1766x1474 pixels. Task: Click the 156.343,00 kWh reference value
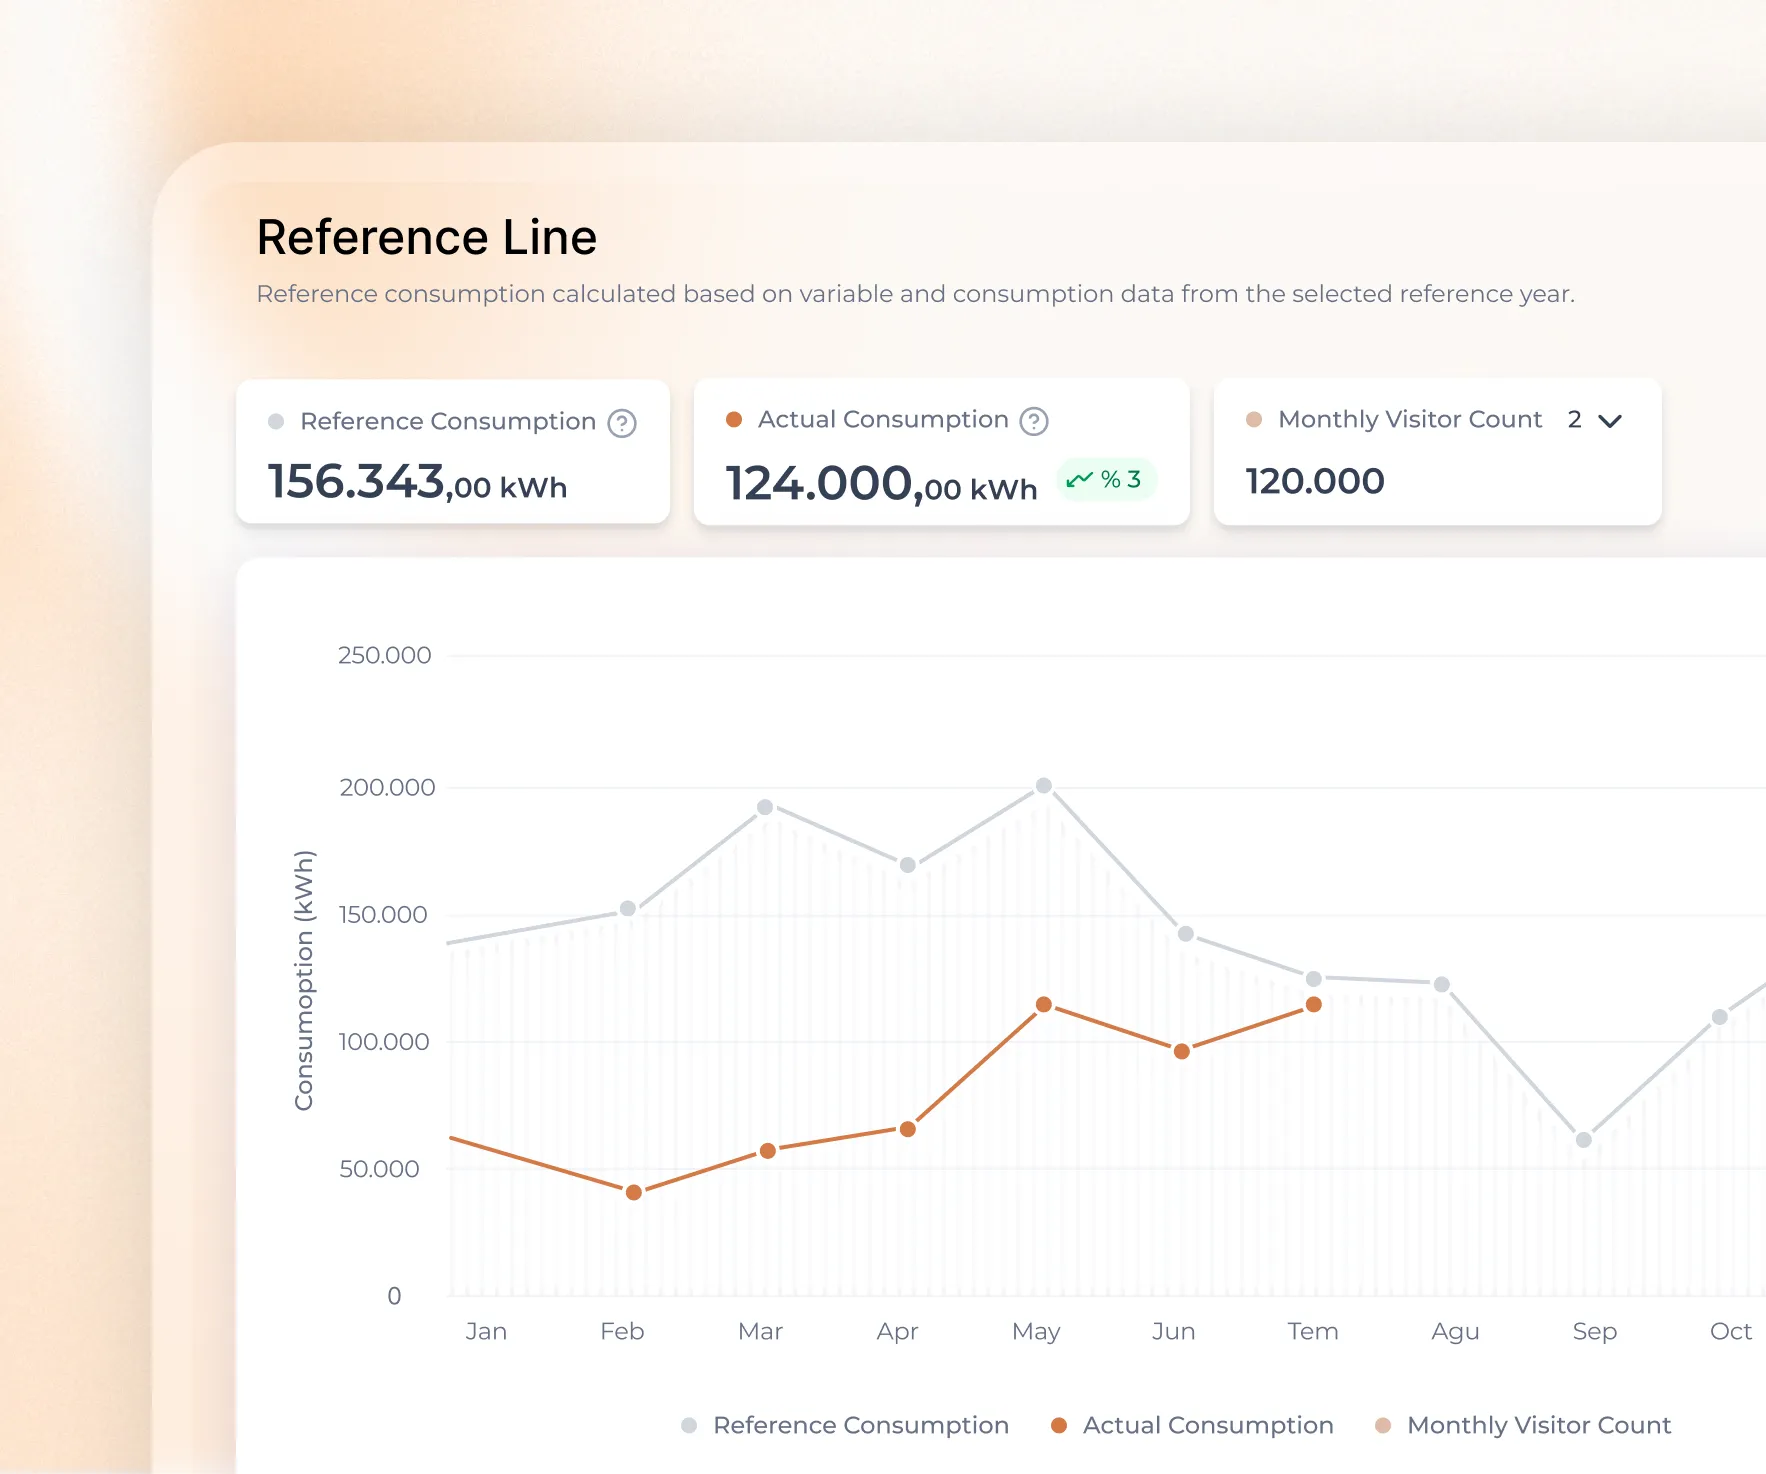[x=417, y=483]
